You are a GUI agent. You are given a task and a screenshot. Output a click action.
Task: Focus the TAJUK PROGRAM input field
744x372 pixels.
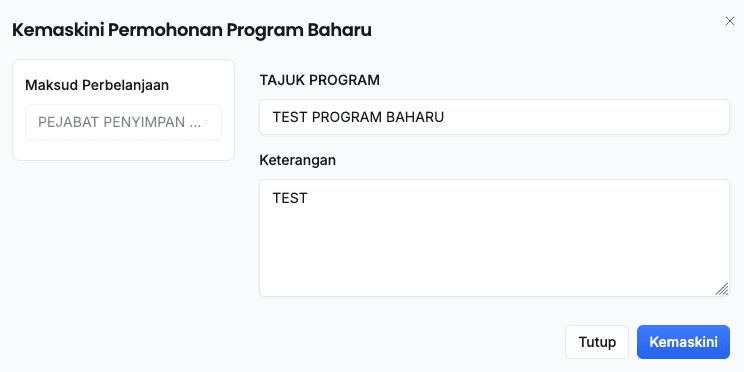(494, 117)
